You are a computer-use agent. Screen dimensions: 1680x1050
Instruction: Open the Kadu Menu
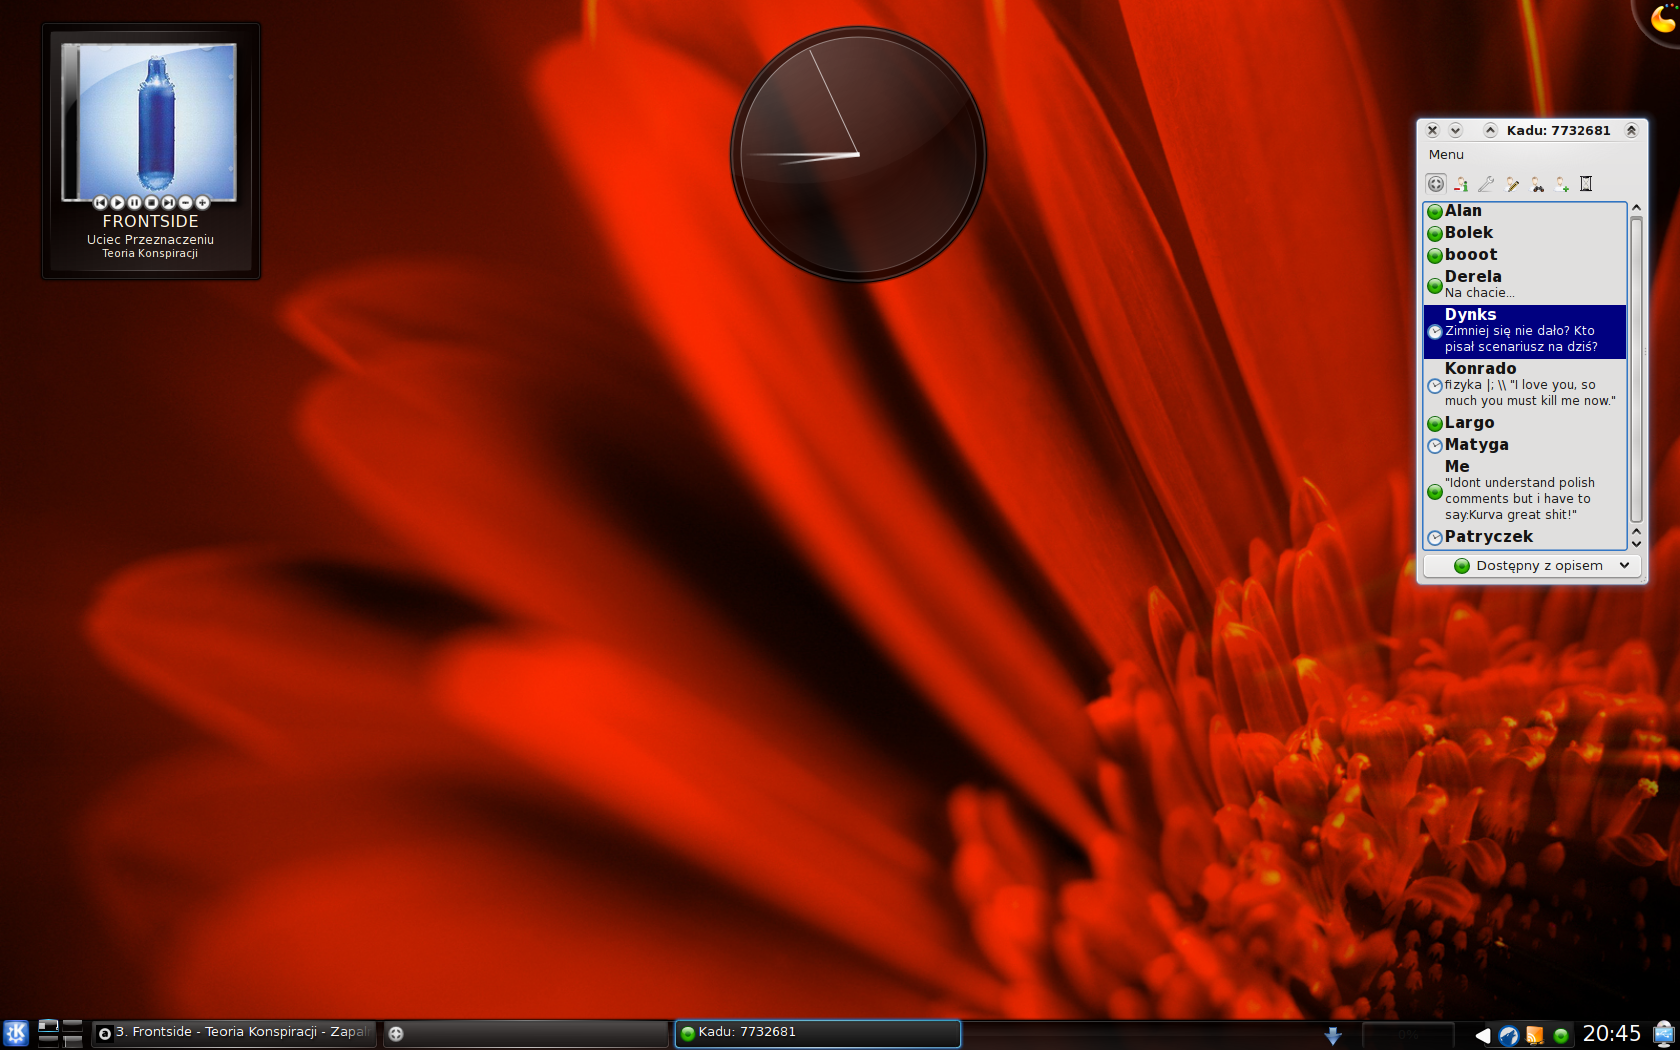click(x=1446, y=155)
